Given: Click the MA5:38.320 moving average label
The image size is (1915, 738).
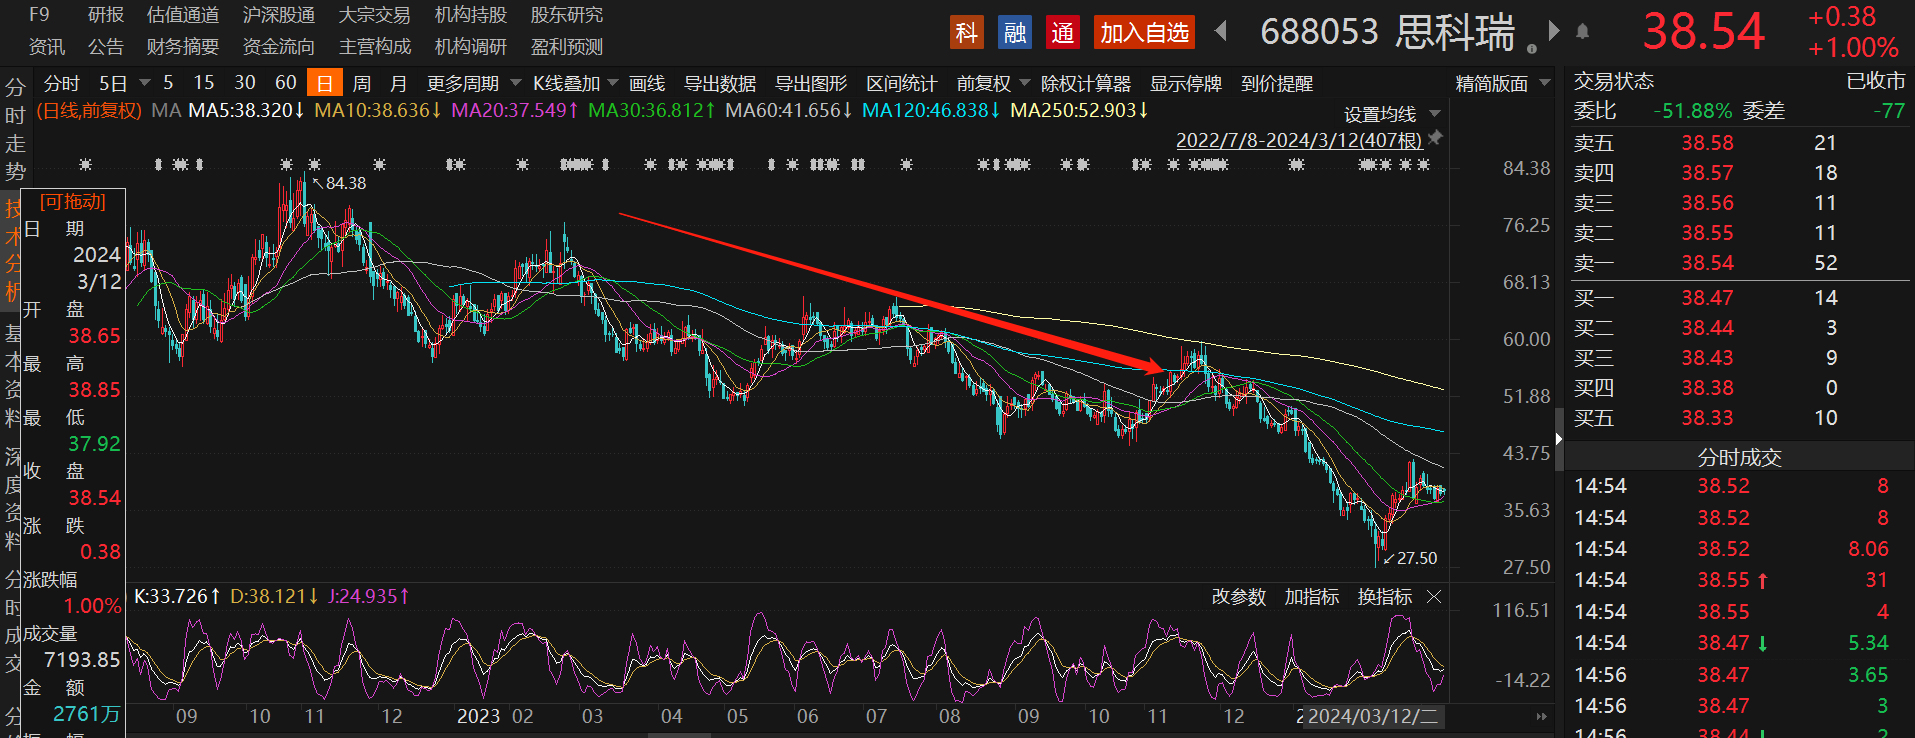Looking at the screenshot, I should point(246,110).
